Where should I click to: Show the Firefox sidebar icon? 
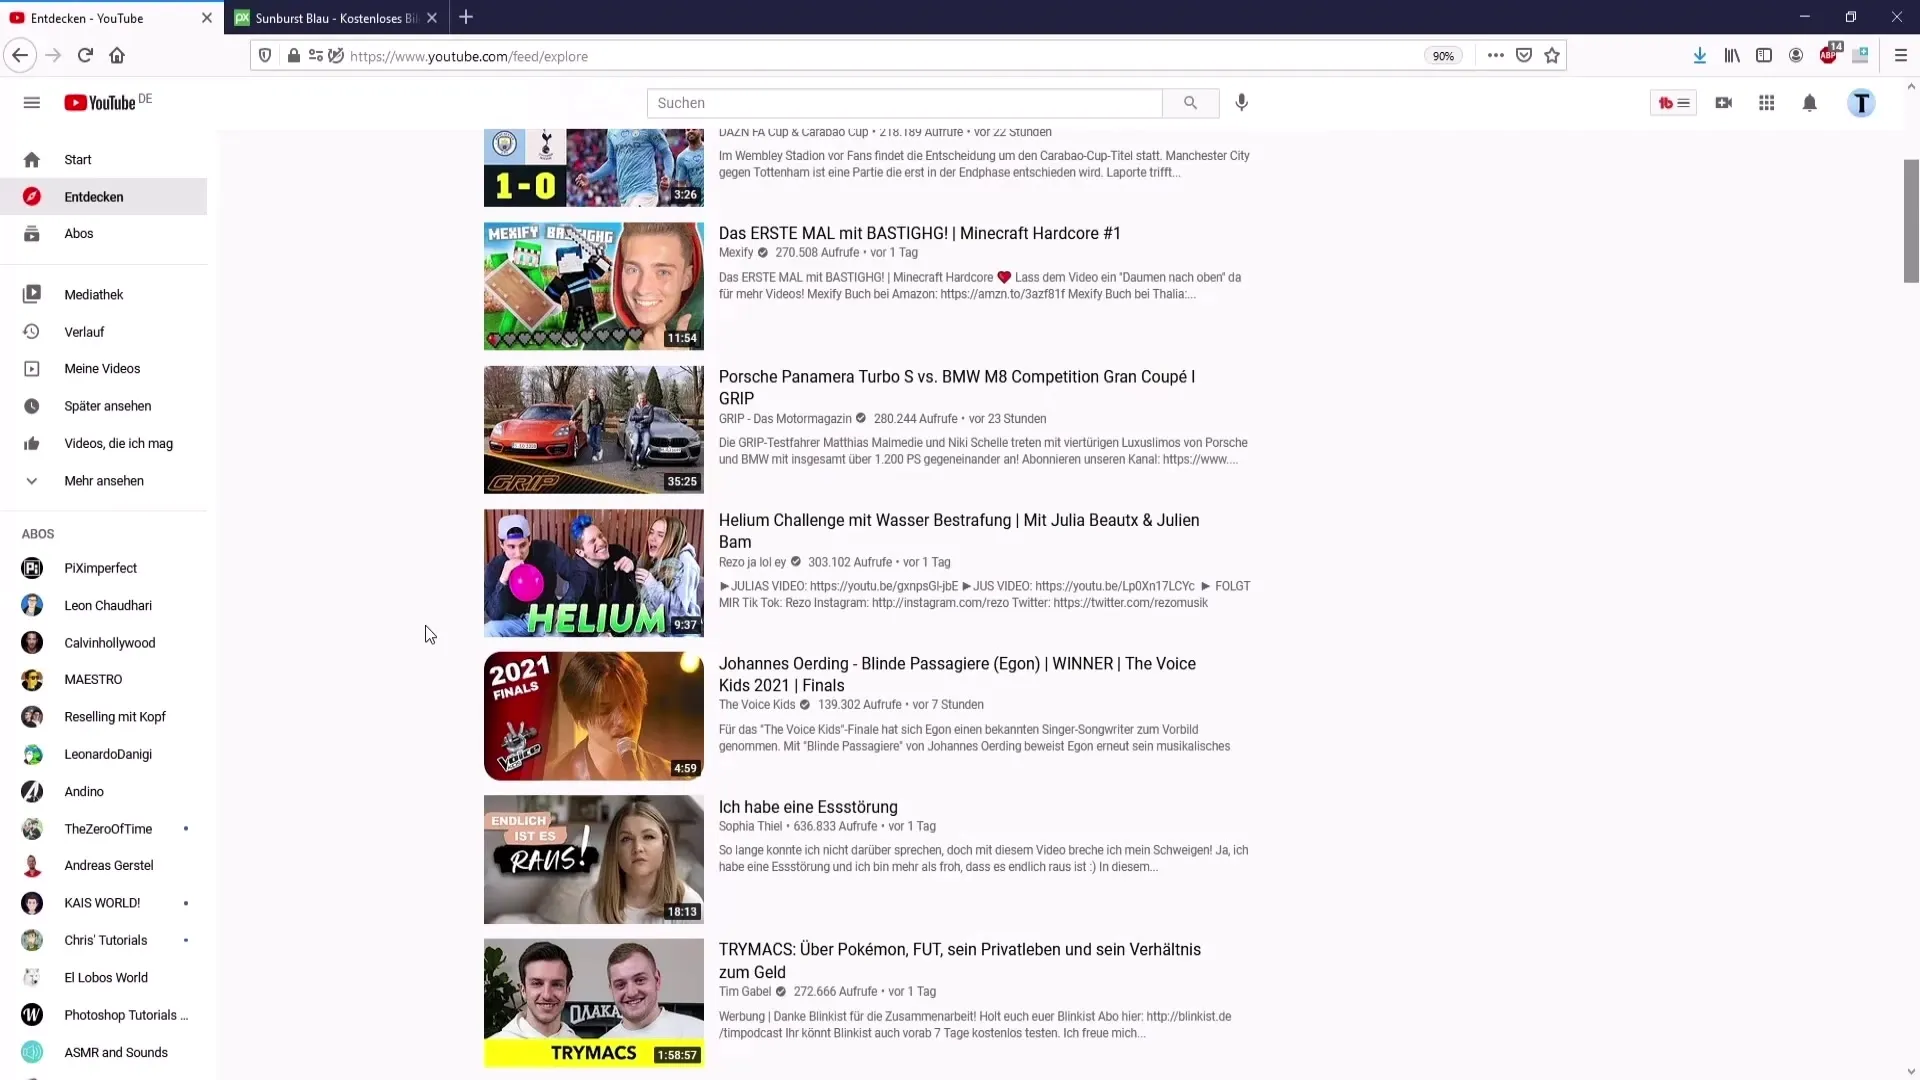point(1764,56)
